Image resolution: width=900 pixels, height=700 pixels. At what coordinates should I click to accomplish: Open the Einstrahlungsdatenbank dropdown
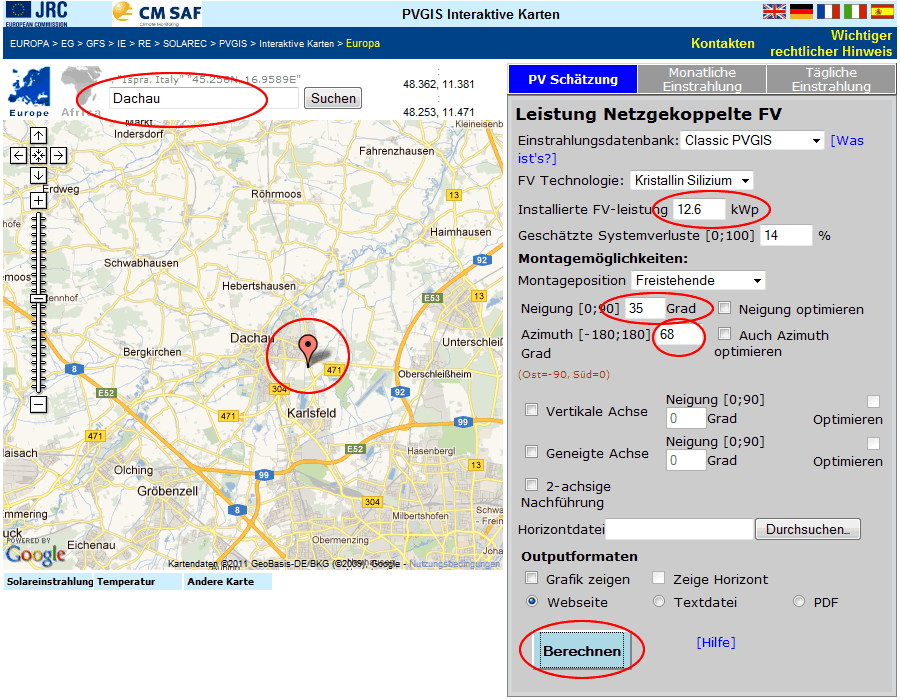tap(751, 141)
